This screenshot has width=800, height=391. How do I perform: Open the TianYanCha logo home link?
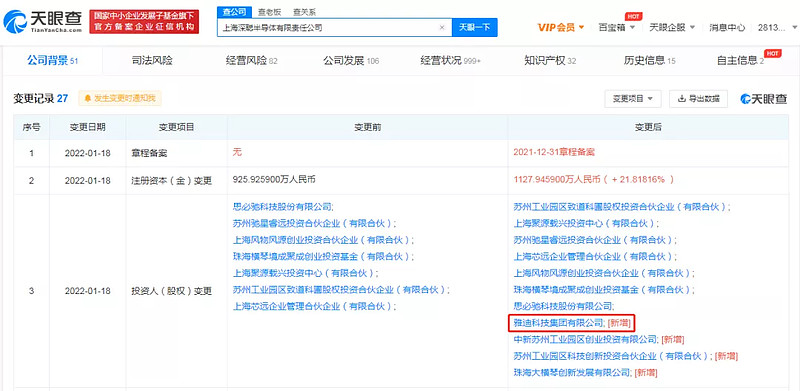pyautogui.click(x=43, y=22)
